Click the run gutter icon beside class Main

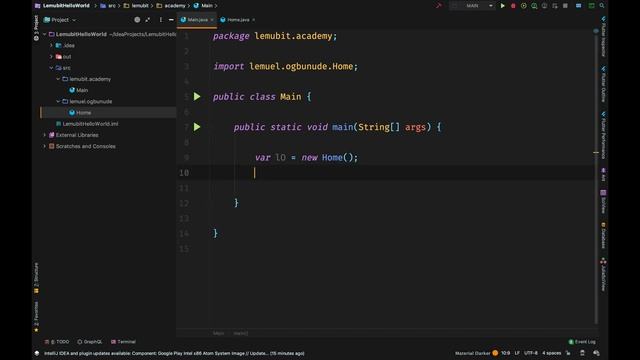tap(197, 97)
